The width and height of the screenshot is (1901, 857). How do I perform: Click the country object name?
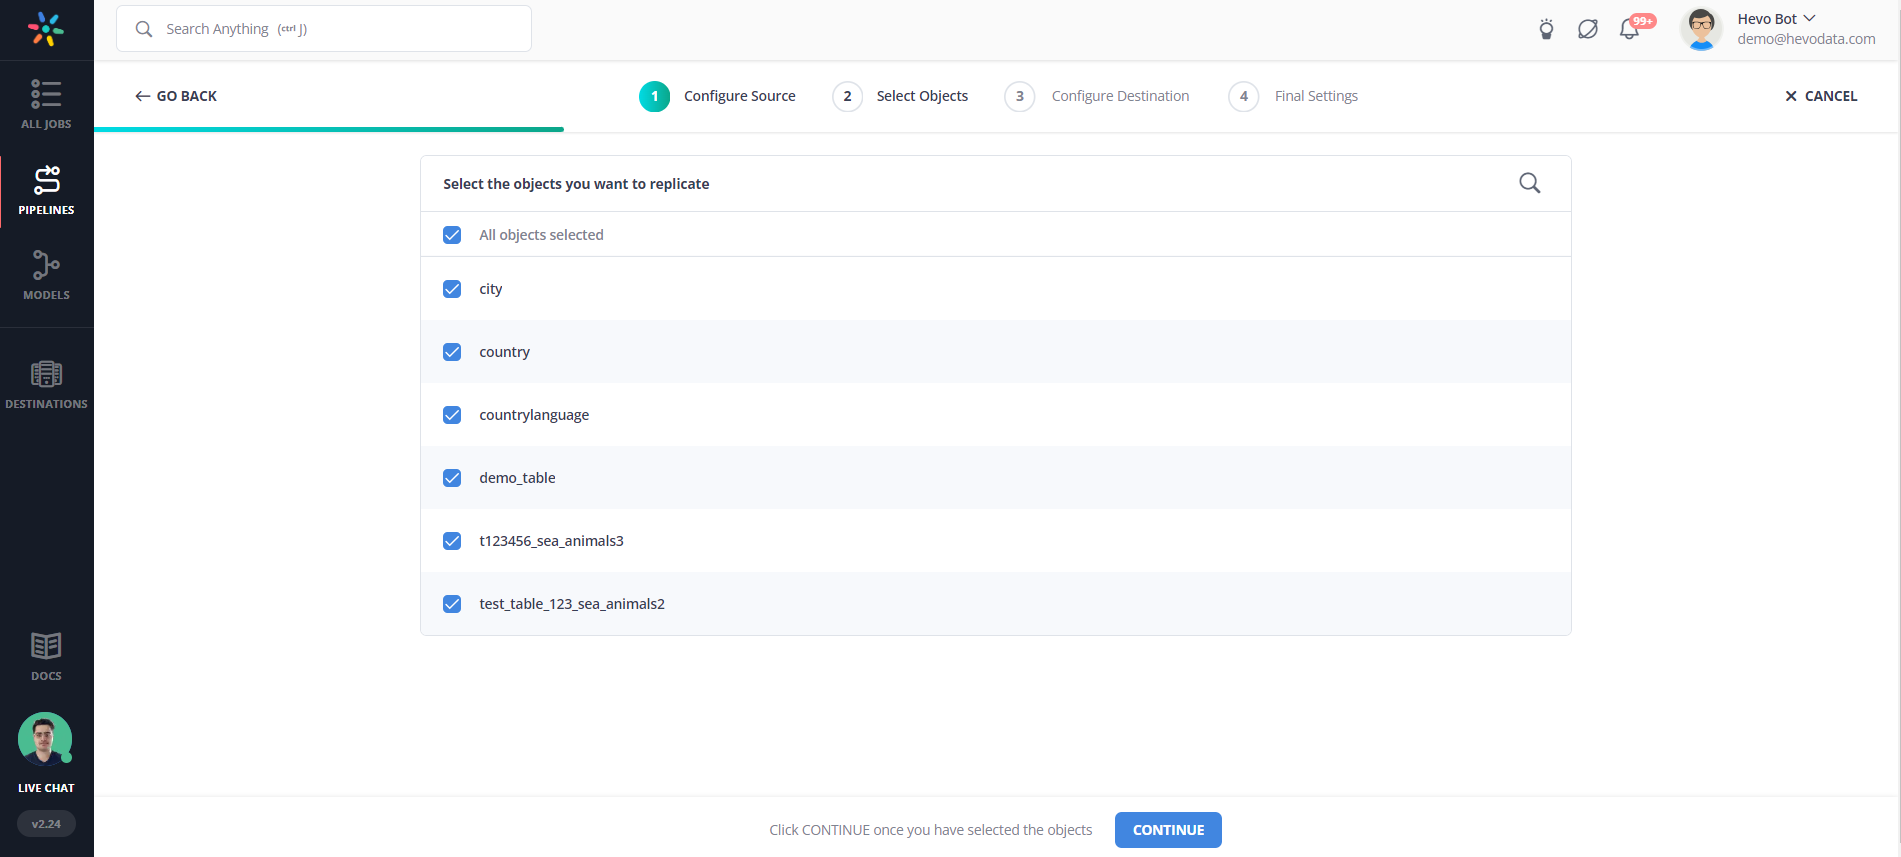[x=504, y=352]
